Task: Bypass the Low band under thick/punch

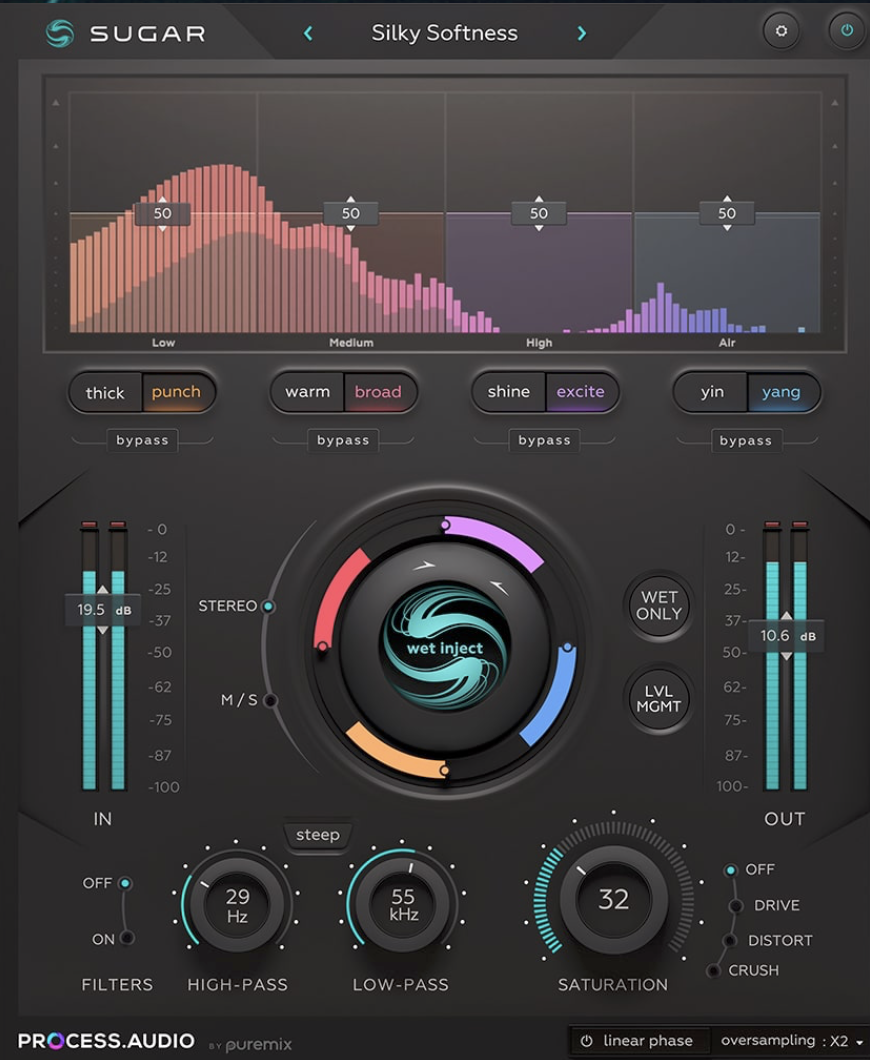Action: (x=142, y=440)
